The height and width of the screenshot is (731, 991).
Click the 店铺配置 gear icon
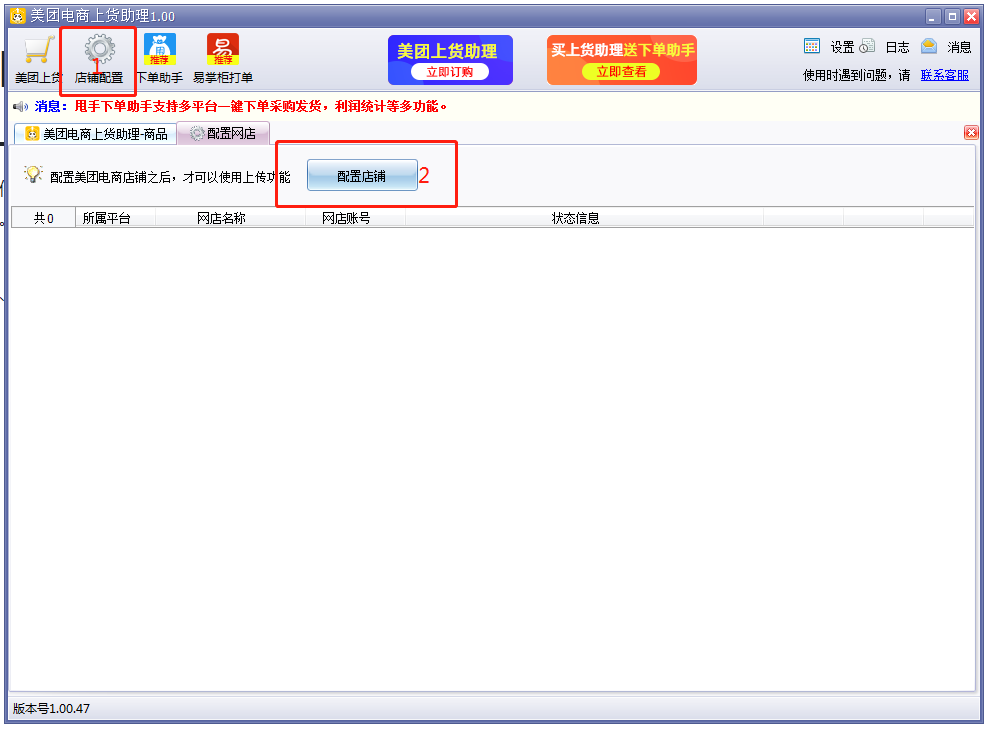[100, 49]
